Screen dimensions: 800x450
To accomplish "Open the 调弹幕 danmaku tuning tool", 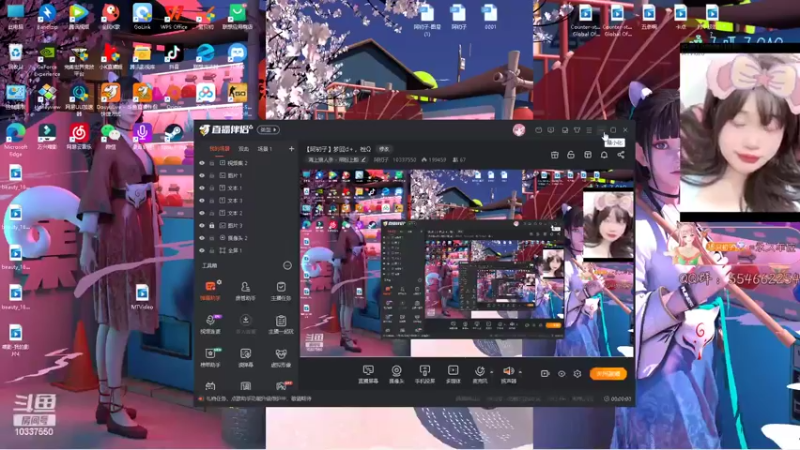I will tap(245, 358).
